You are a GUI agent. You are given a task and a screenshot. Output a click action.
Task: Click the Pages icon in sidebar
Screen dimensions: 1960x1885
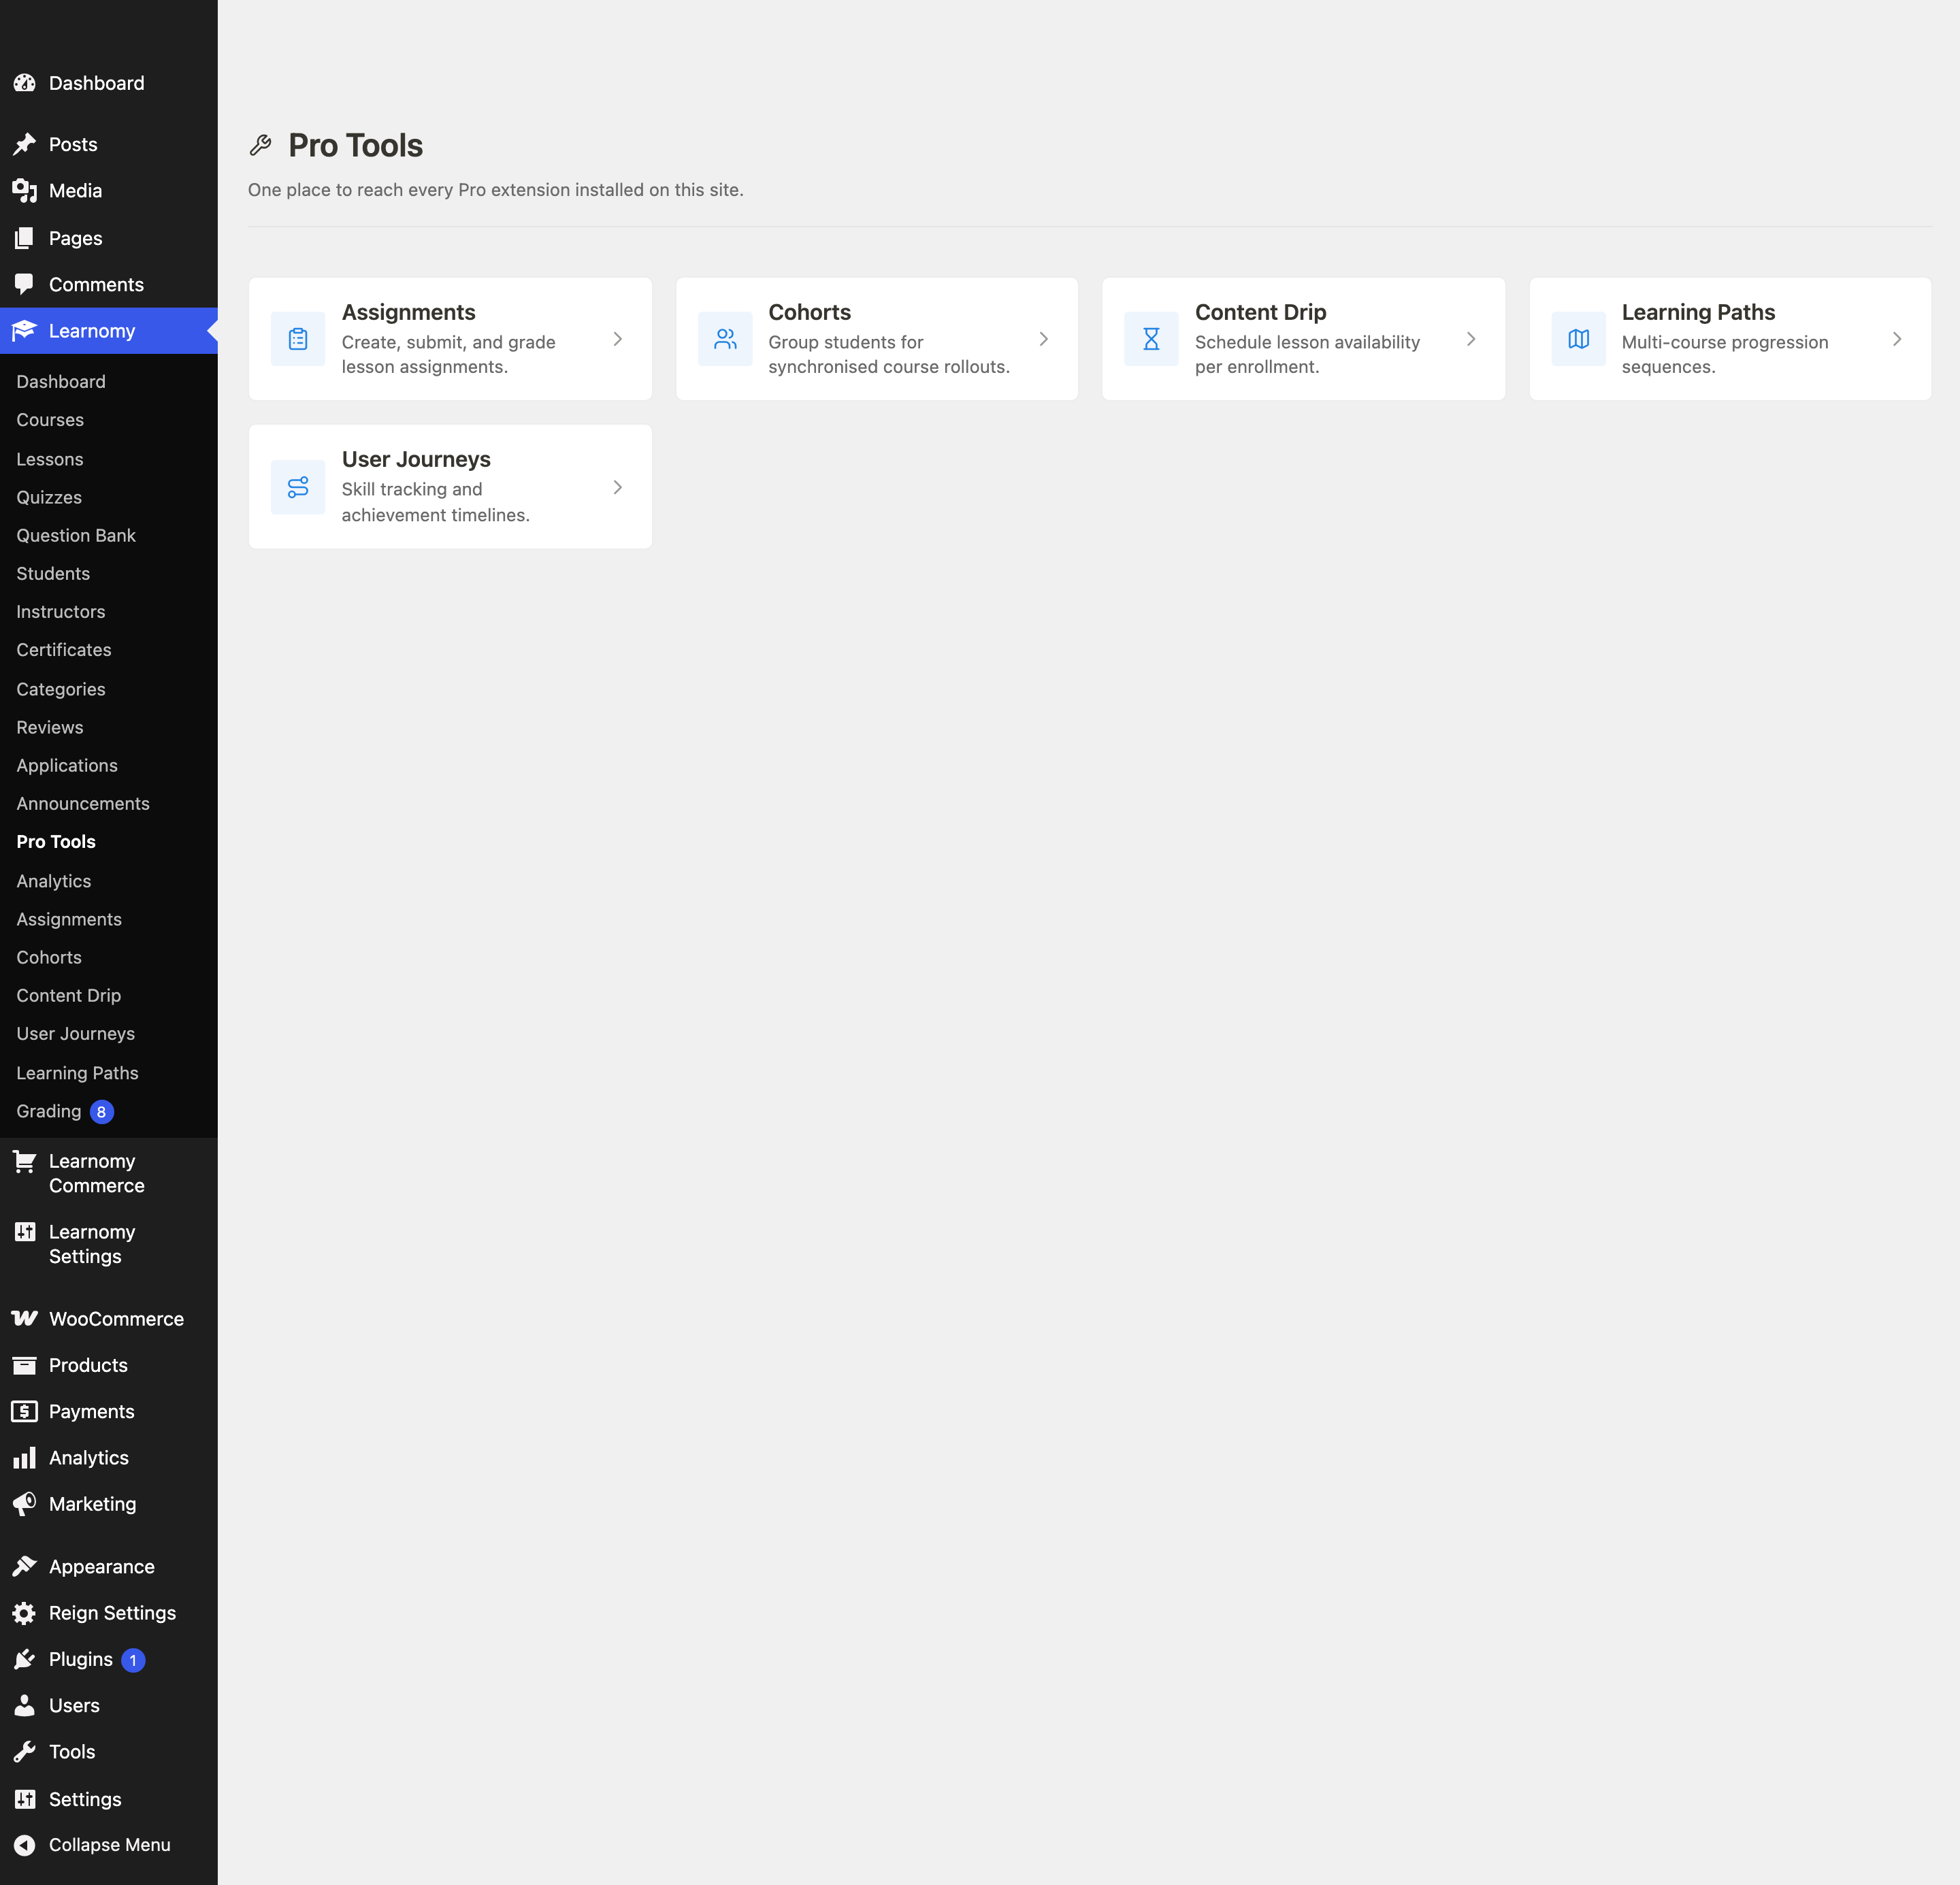pos(24,238)
